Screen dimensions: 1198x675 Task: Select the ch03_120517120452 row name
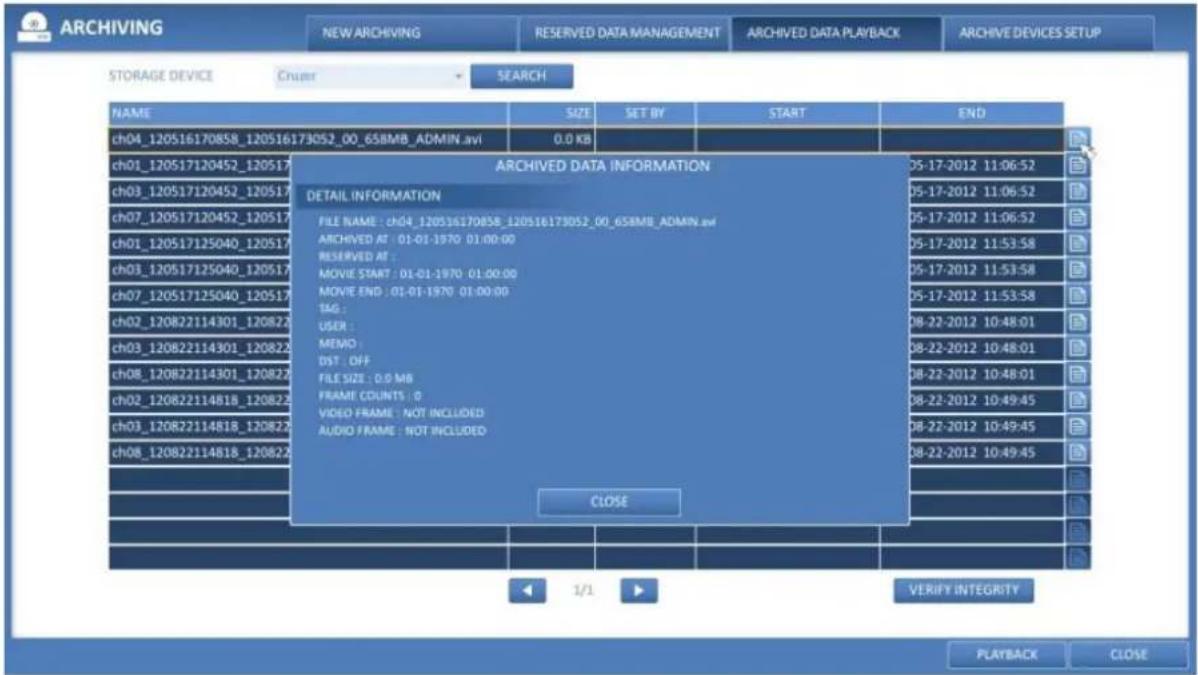point(201,191)
